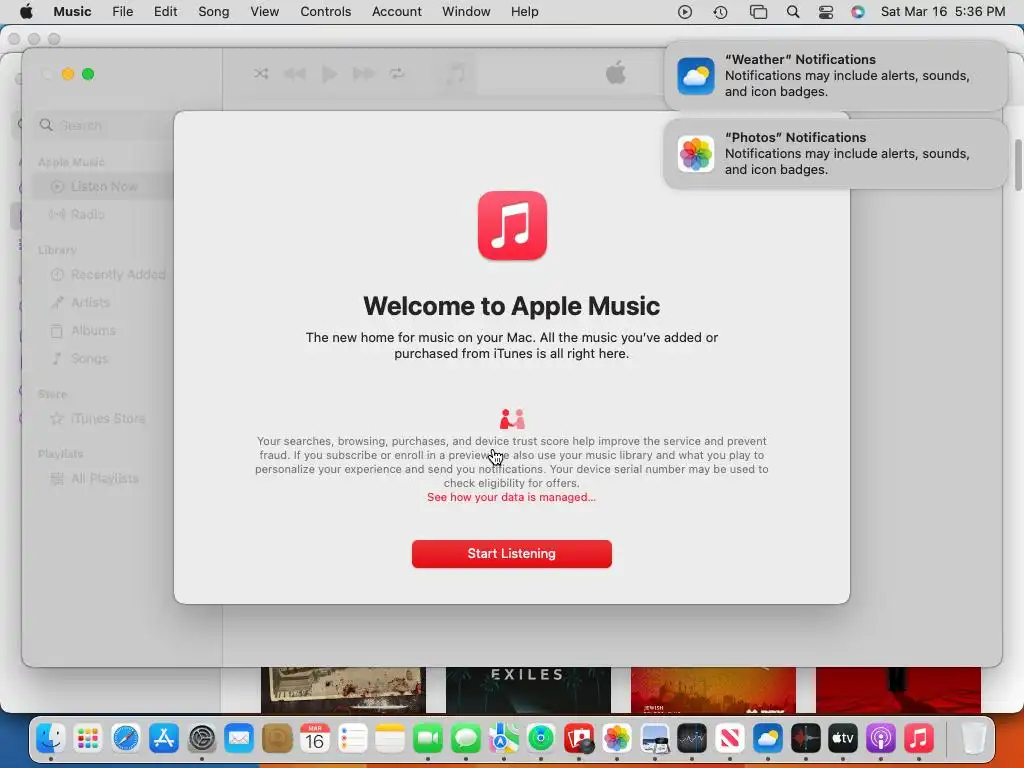Open Launchpad from the Dock
The width and height of the screenshot is (1024, 768).
(88, 739)
